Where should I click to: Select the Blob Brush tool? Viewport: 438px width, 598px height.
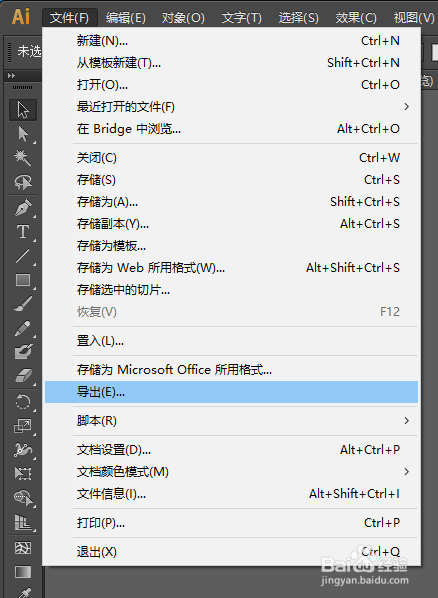[23, 352]
